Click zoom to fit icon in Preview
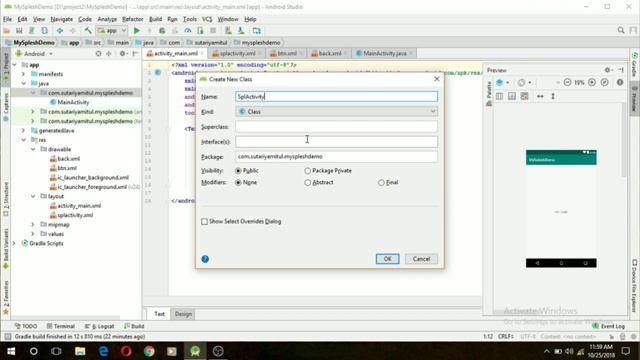Screen dimensions: 640x360 [604, 82]
